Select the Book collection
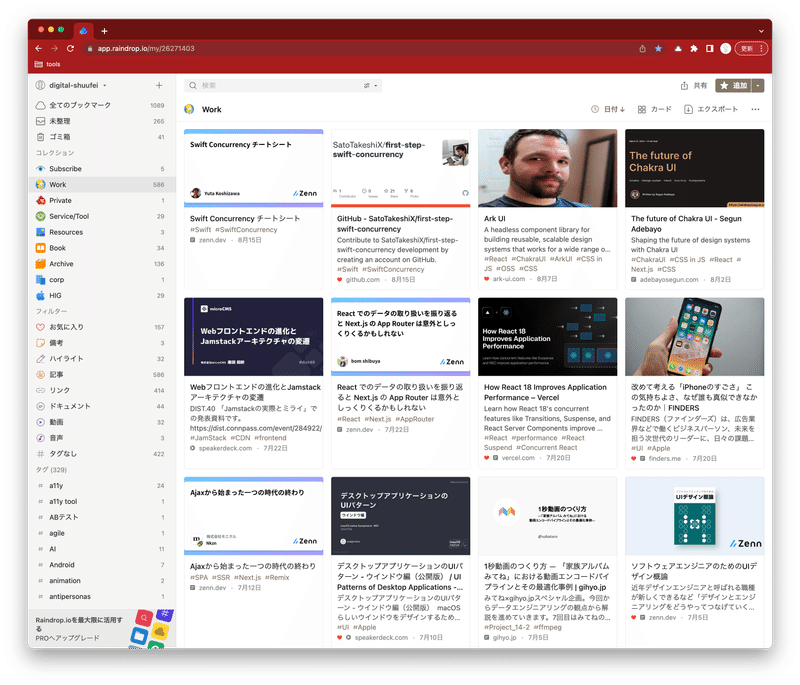The height and width of the screenshot is (685, 800). [102, 248]
